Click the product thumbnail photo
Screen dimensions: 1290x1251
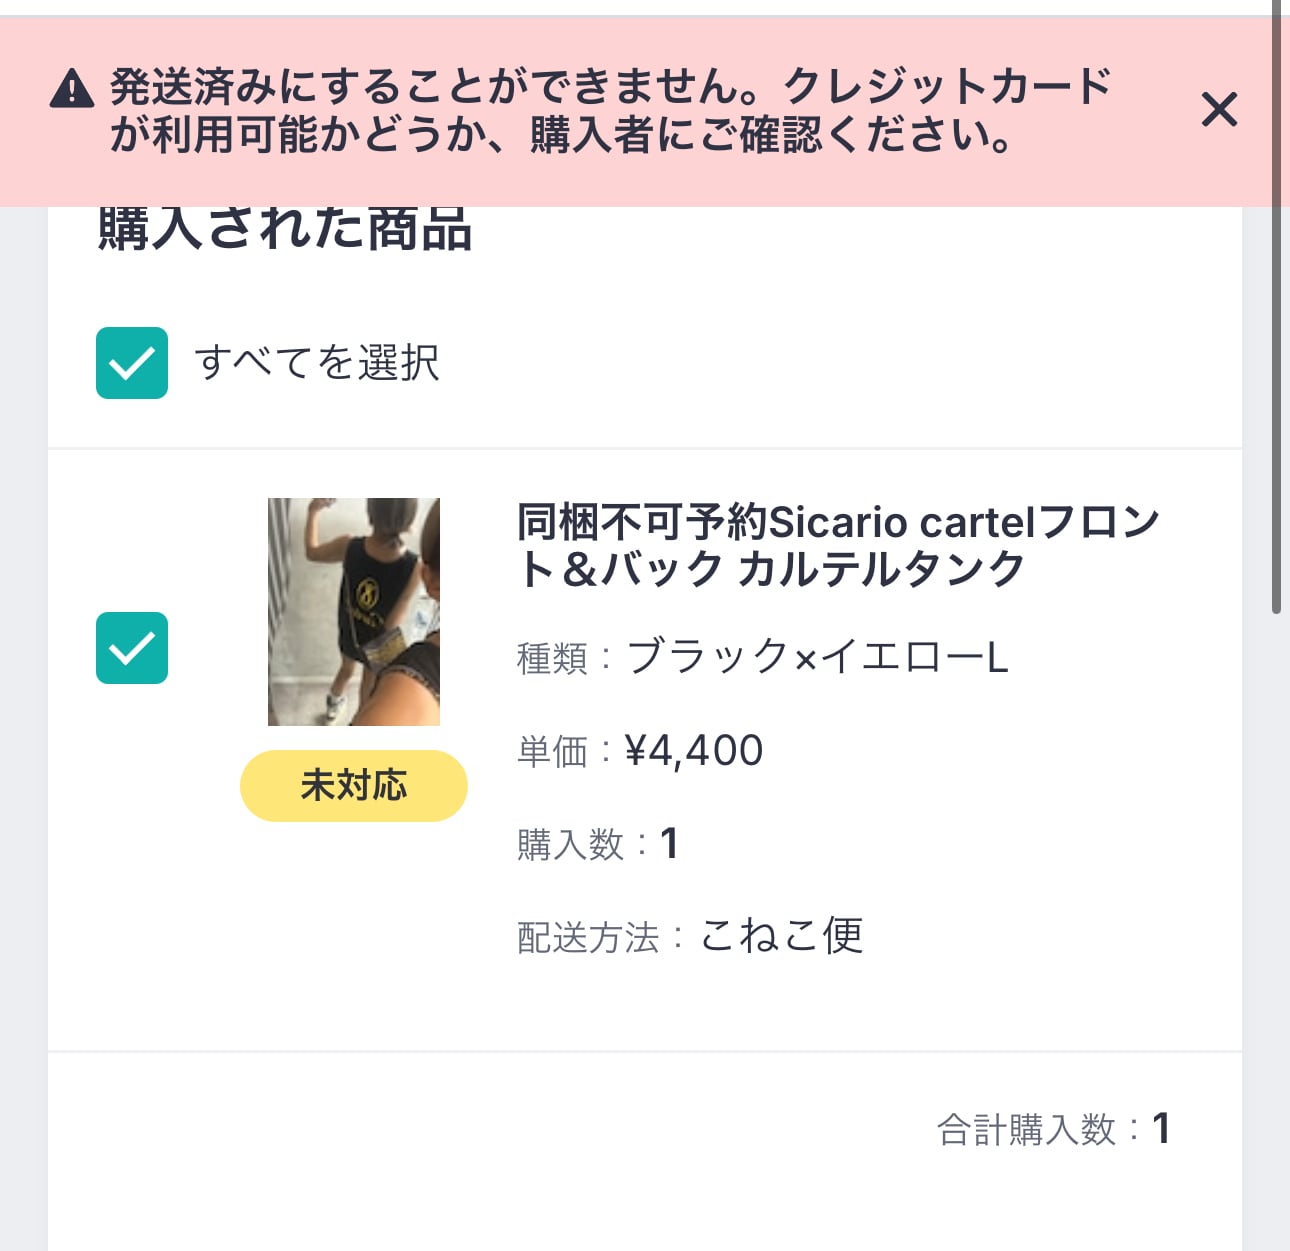(x=353, y=611)
